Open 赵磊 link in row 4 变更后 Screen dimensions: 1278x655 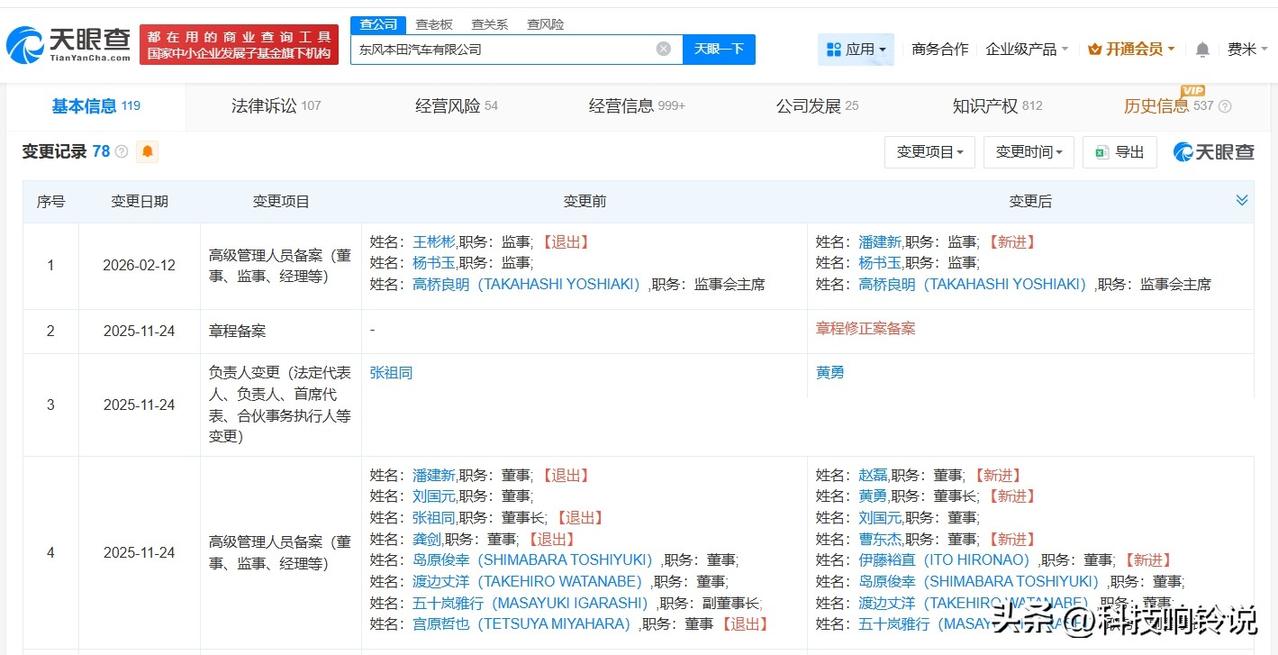point(872,475)
